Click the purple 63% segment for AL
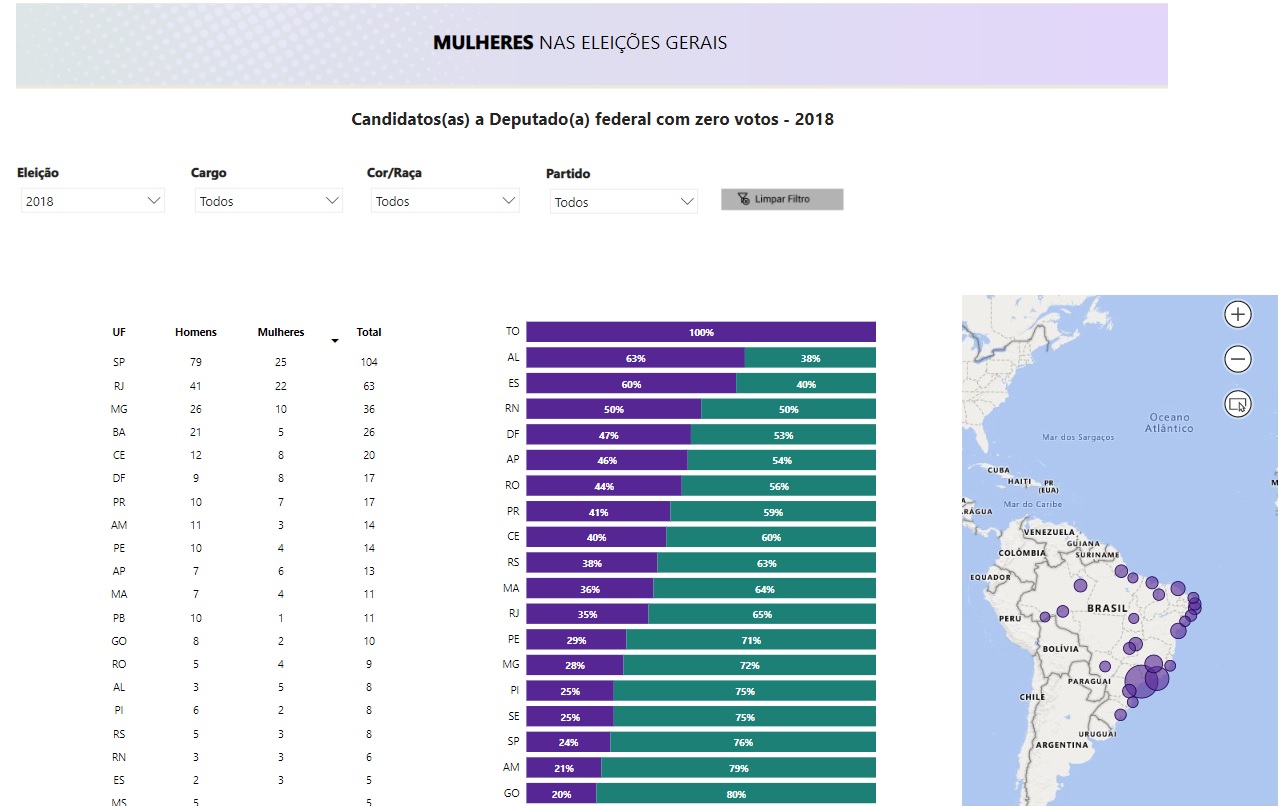1282x806 pixels. tap(635, 358)
